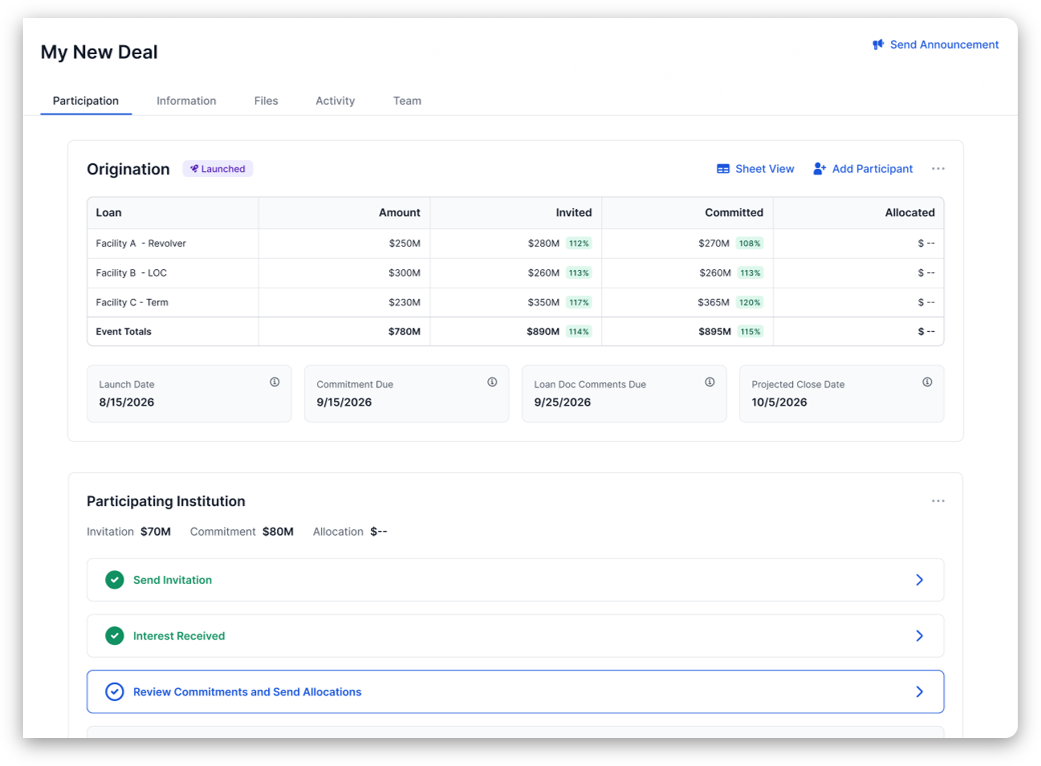Click the Facility C - Term row
Viewport: 1041px width, 766px height.
tap(515, 302)
